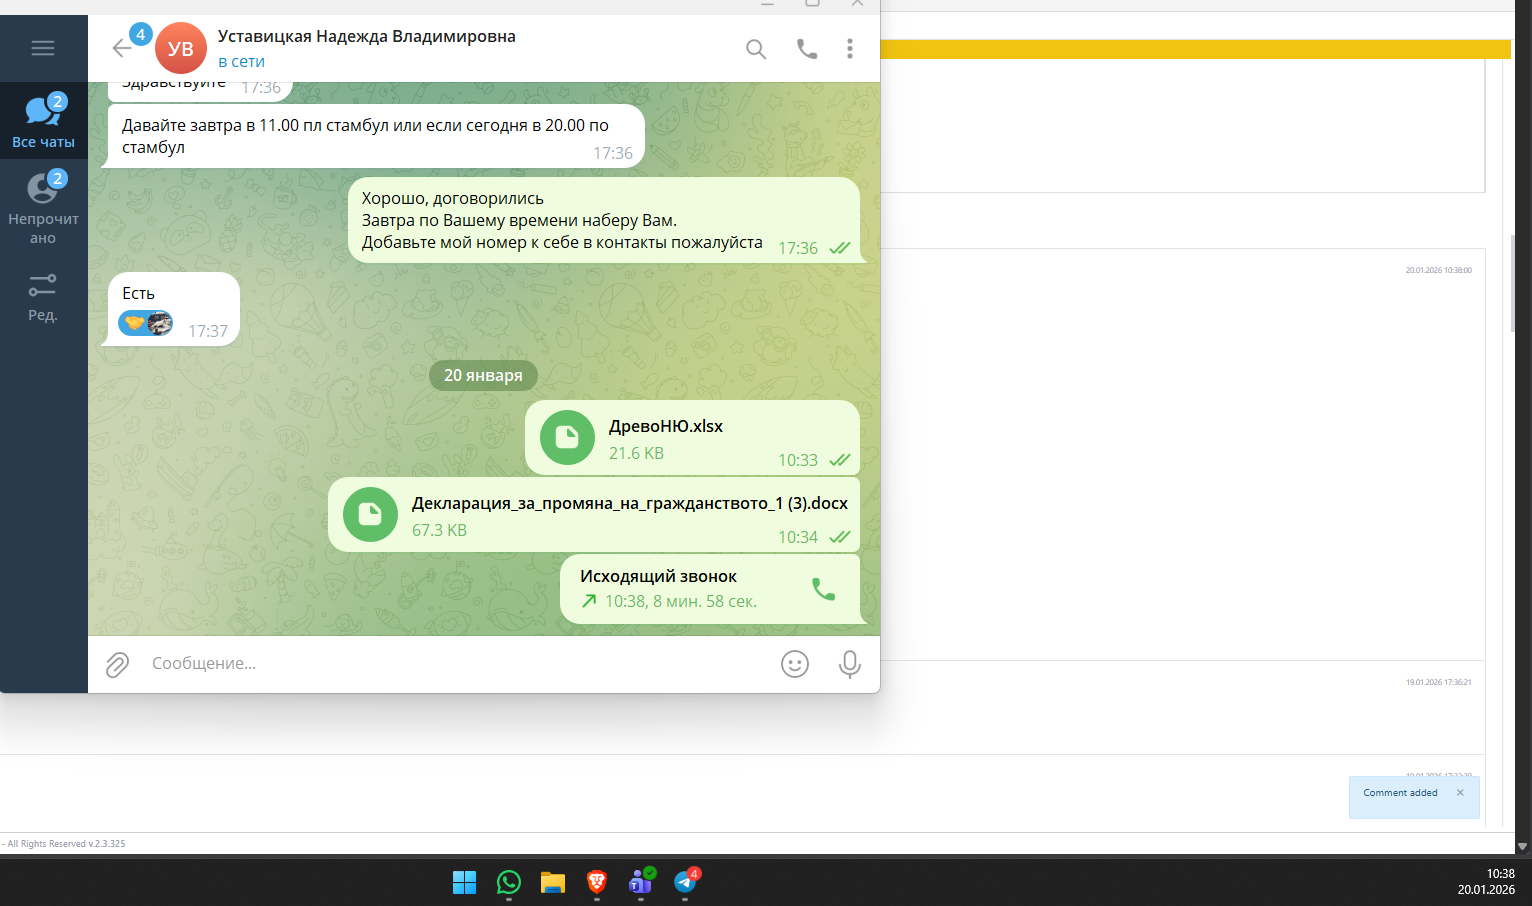This screenshot has height=906, width=1532.
Task: Click the 67.3 KB file size label
Action: (439, 530)
